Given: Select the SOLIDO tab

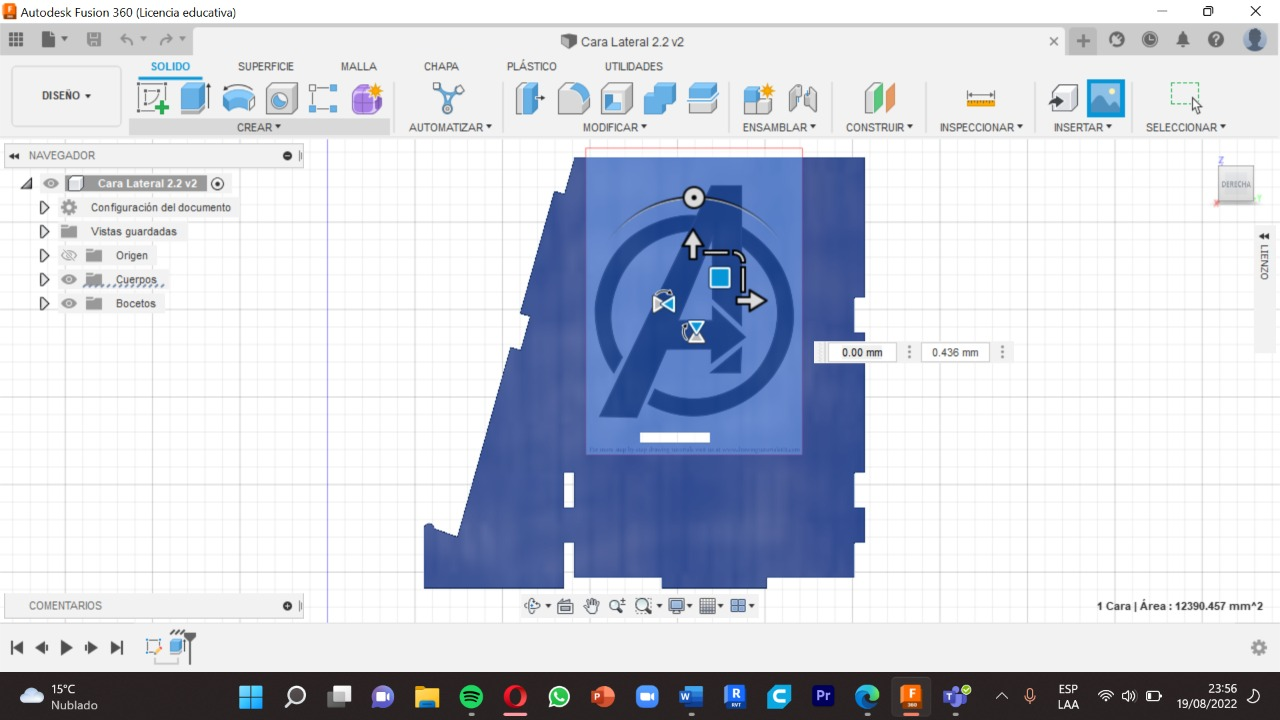Looking at the screenshot, I should tap(170, 66).
